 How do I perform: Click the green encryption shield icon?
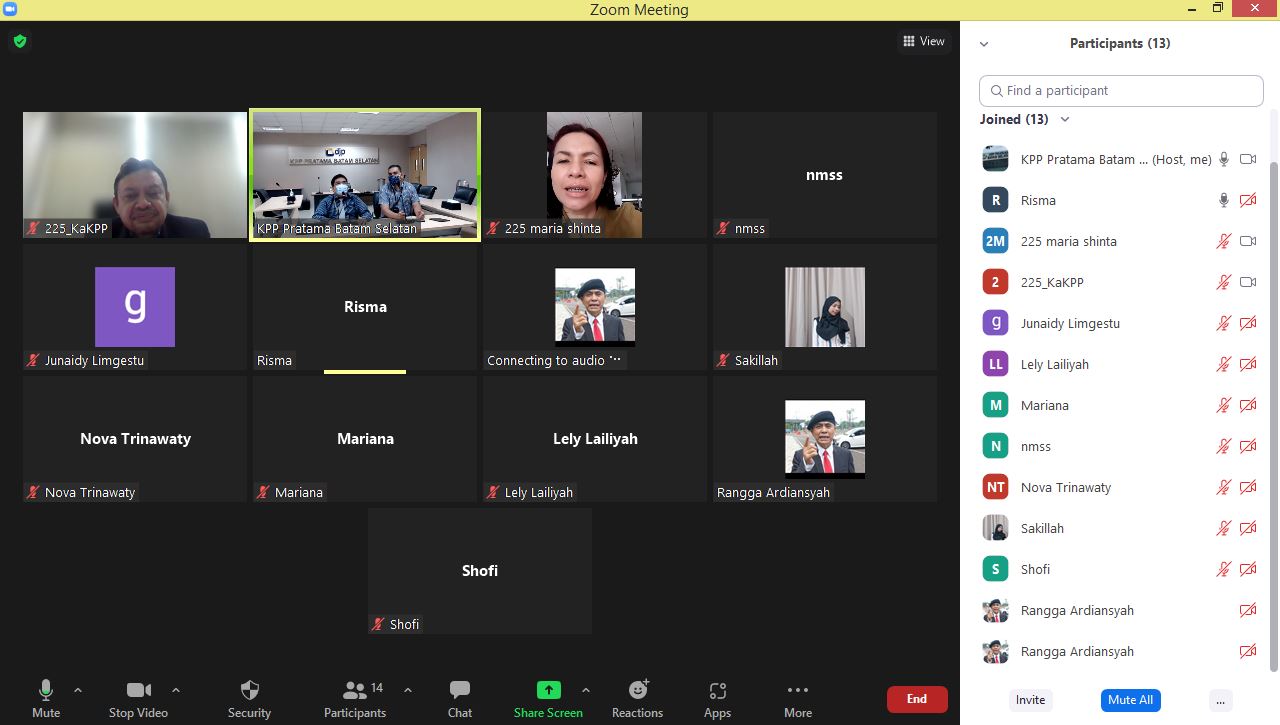click(20, 41)
